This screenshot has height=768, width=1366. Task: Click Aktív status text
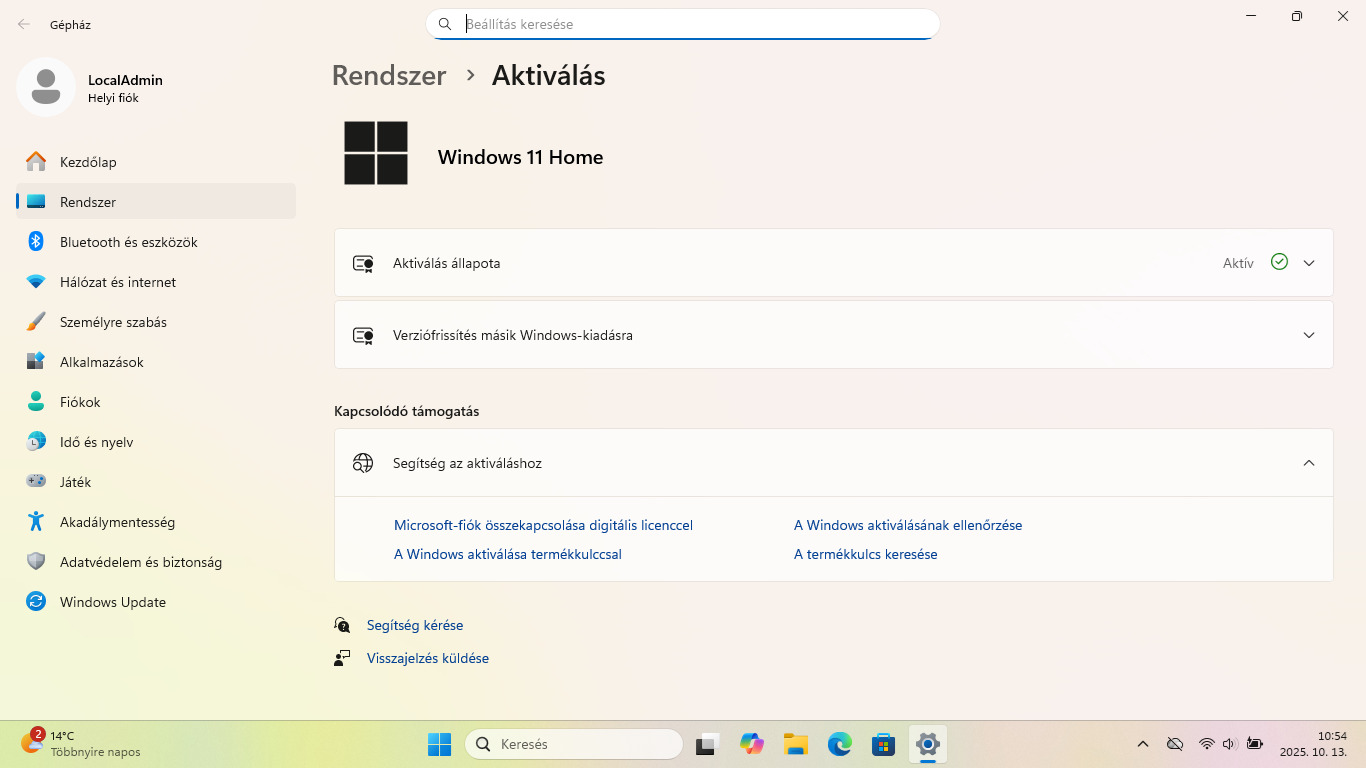point(1238,263)
